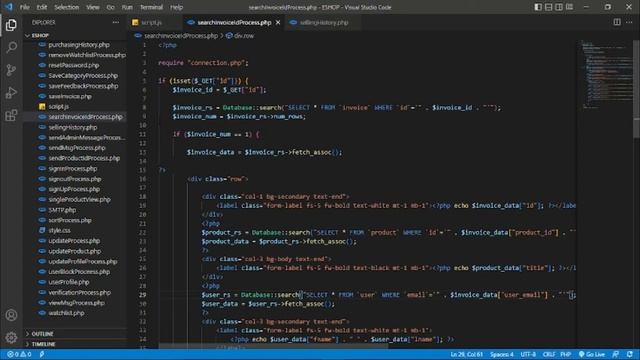Open singleProductView.php in the explorer
Image resolution: width=640 pixels, height=360 pixels.
79,200
